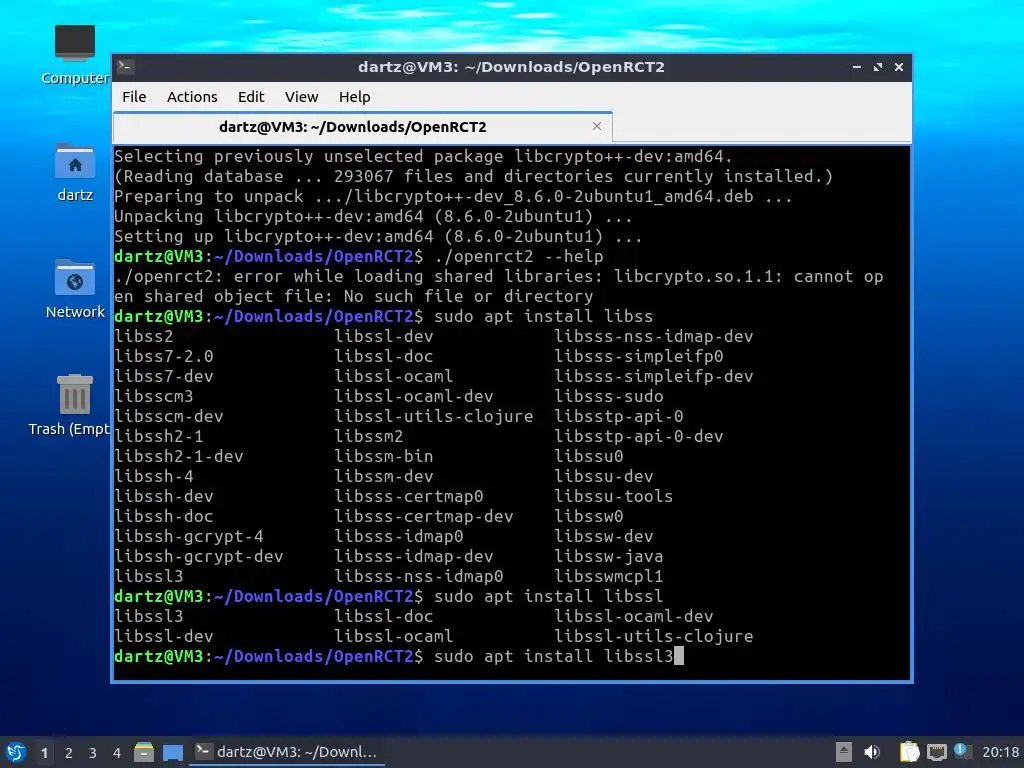This screenshot has width=1024, height=768.
Task: Open the Help menu
Action: point(355,97)
